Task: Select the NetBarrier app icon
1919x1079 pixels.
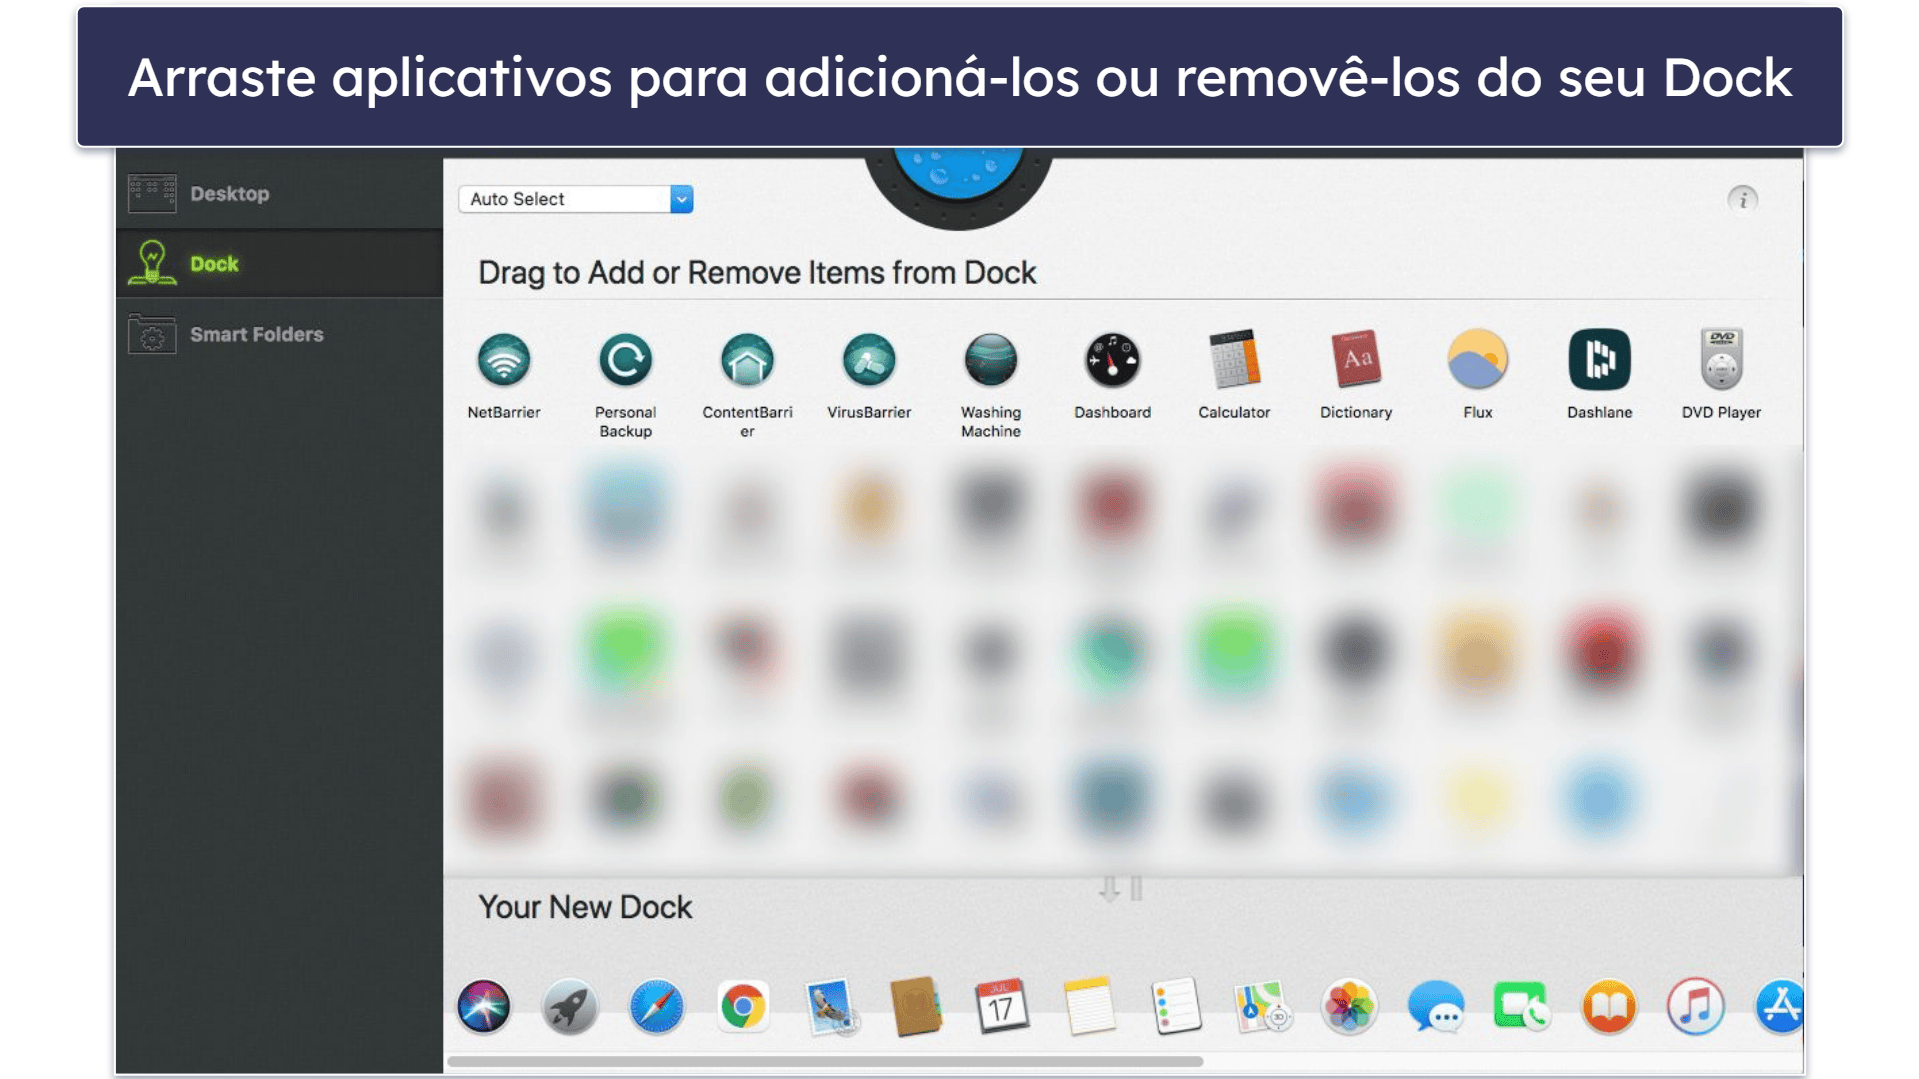Action: tap(504, 360)
